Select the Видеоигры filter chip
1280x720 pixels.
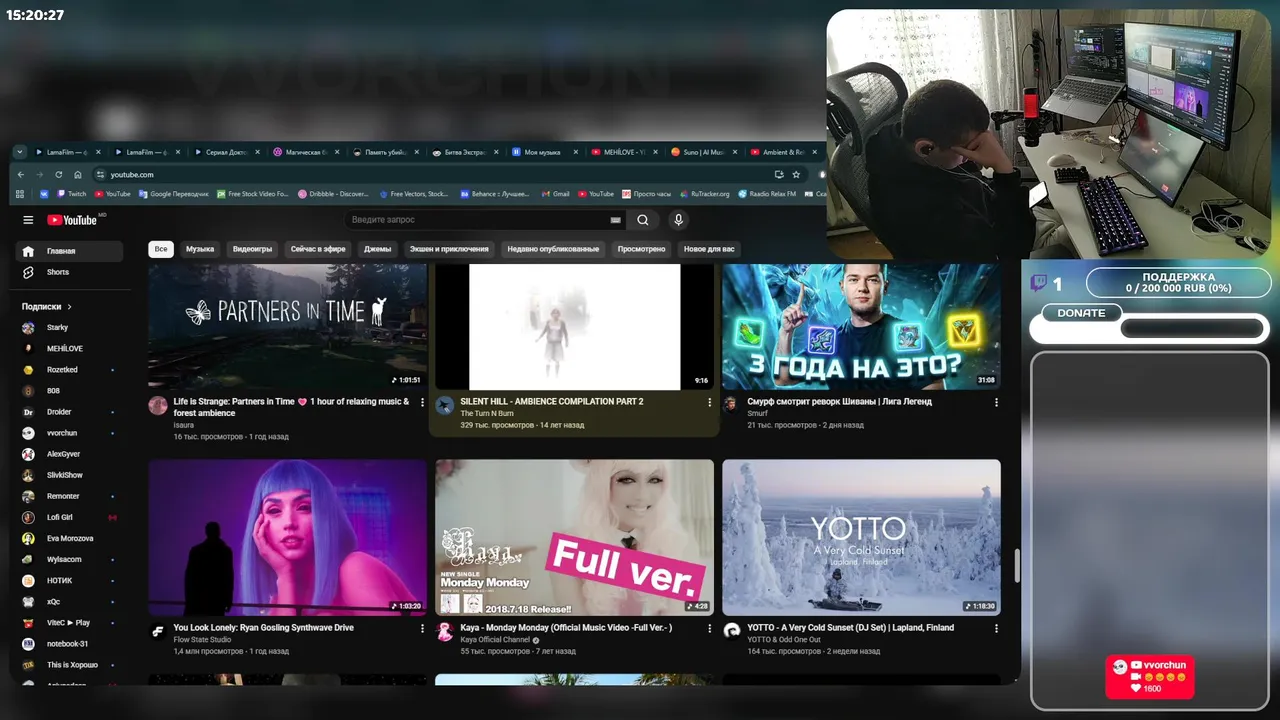(252, 249)
